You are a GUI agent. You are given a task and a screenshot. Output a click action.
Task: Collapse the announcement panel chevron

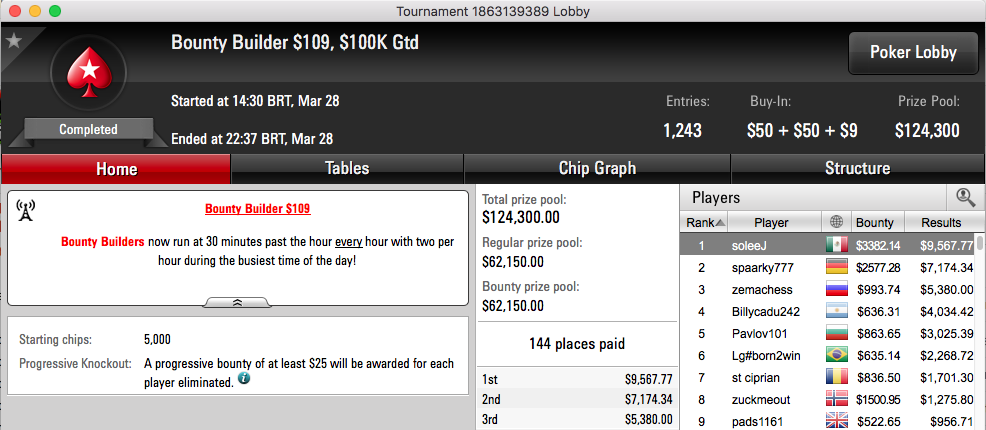pos(237,302)
